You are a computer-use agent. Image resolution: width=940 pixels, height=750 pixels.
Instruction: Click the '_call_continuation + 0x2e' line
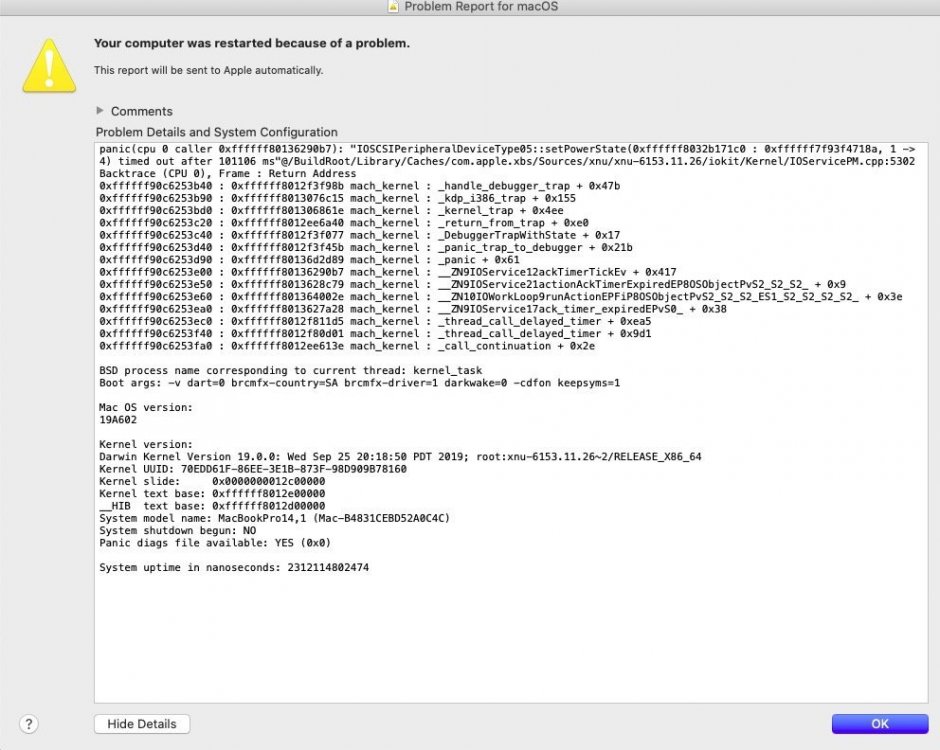tap(347, 346)
